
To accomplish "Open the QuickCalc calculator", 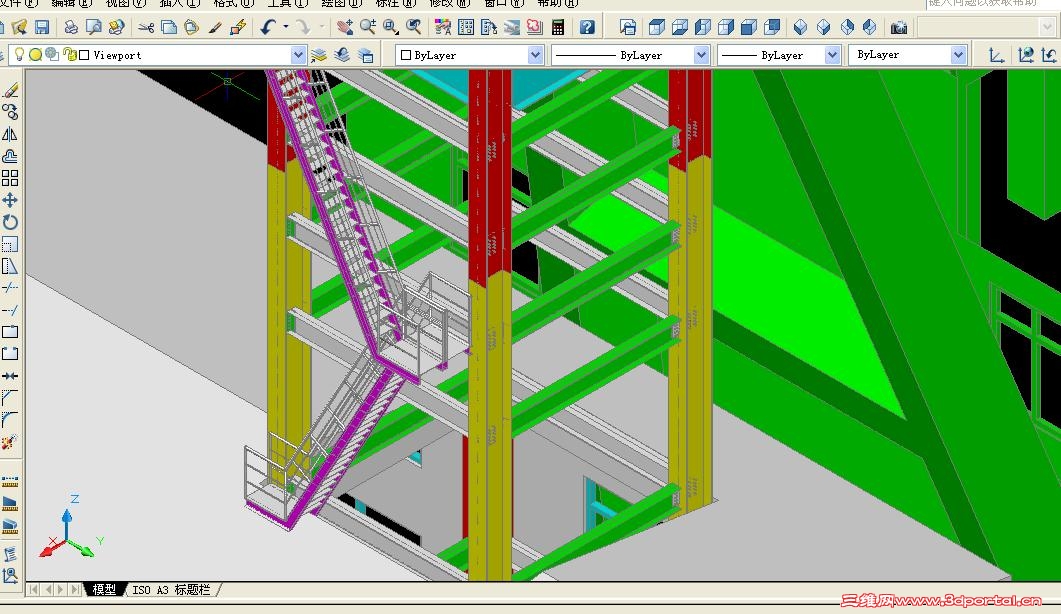I will (558, 27).
